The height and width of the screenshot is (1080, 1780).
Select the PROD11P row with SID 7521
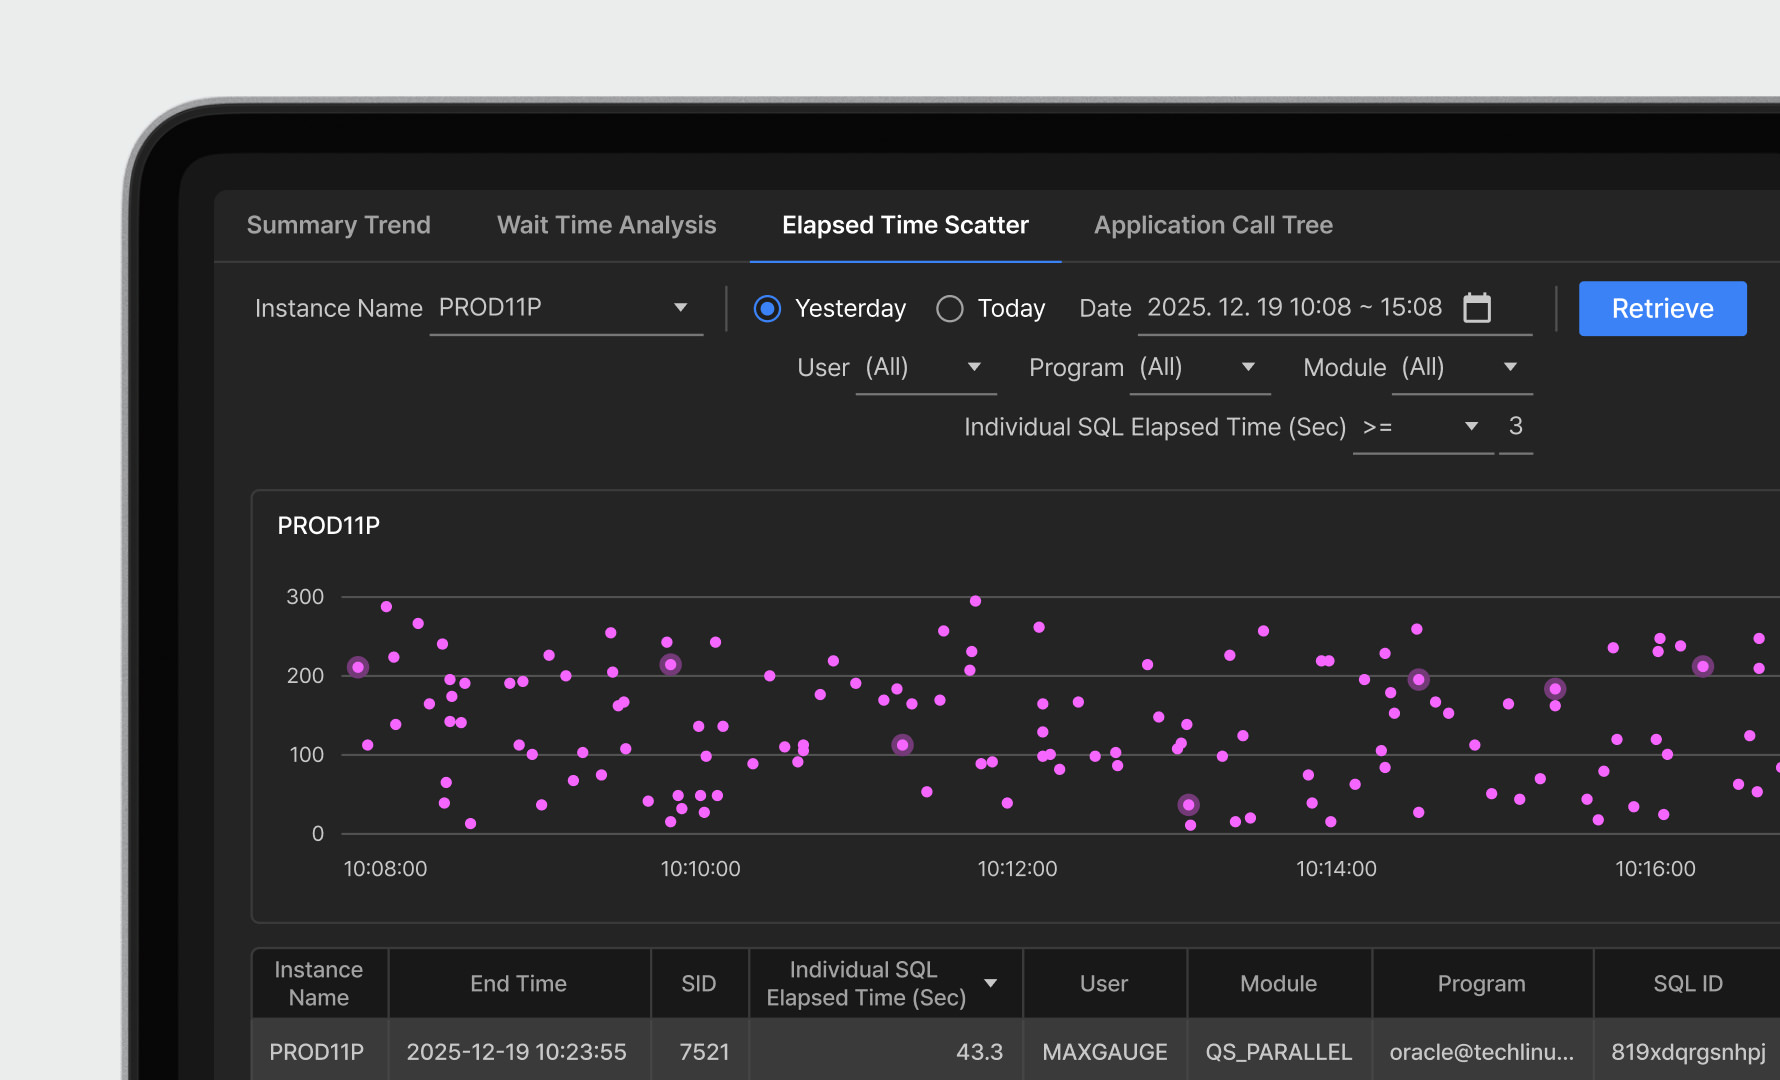pyautogui.click(x=704, y=1052)
